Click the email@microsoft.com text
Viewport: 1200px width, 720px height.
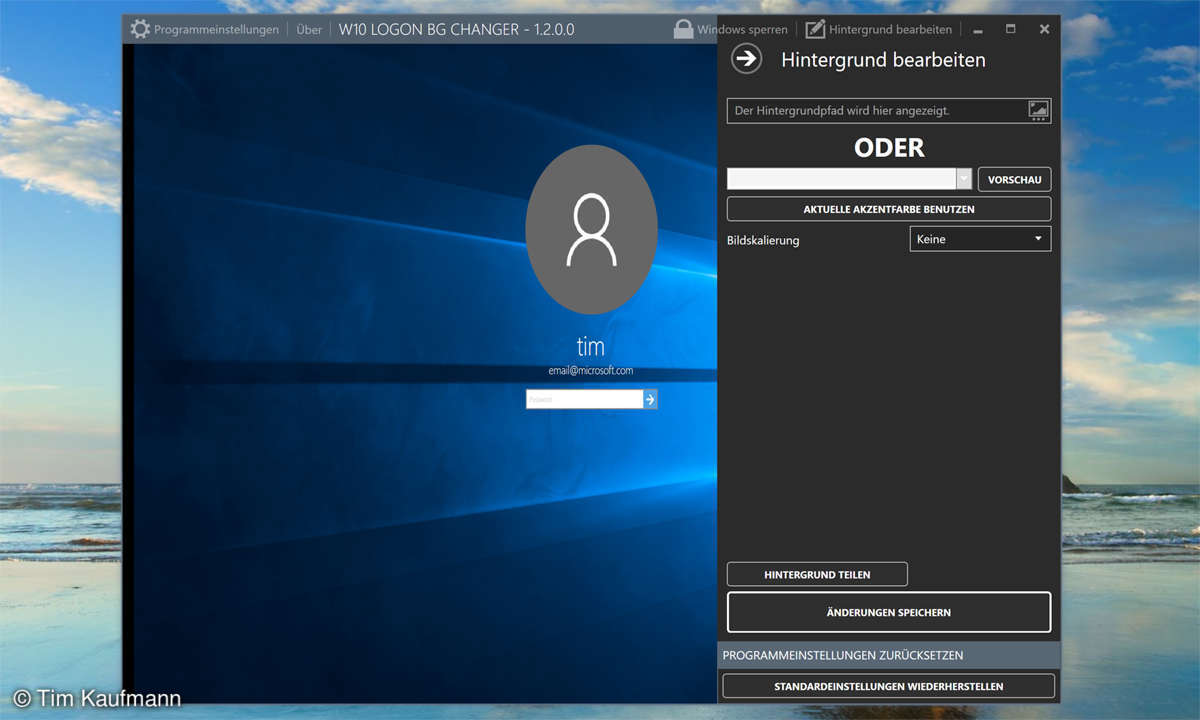(591, 371)
